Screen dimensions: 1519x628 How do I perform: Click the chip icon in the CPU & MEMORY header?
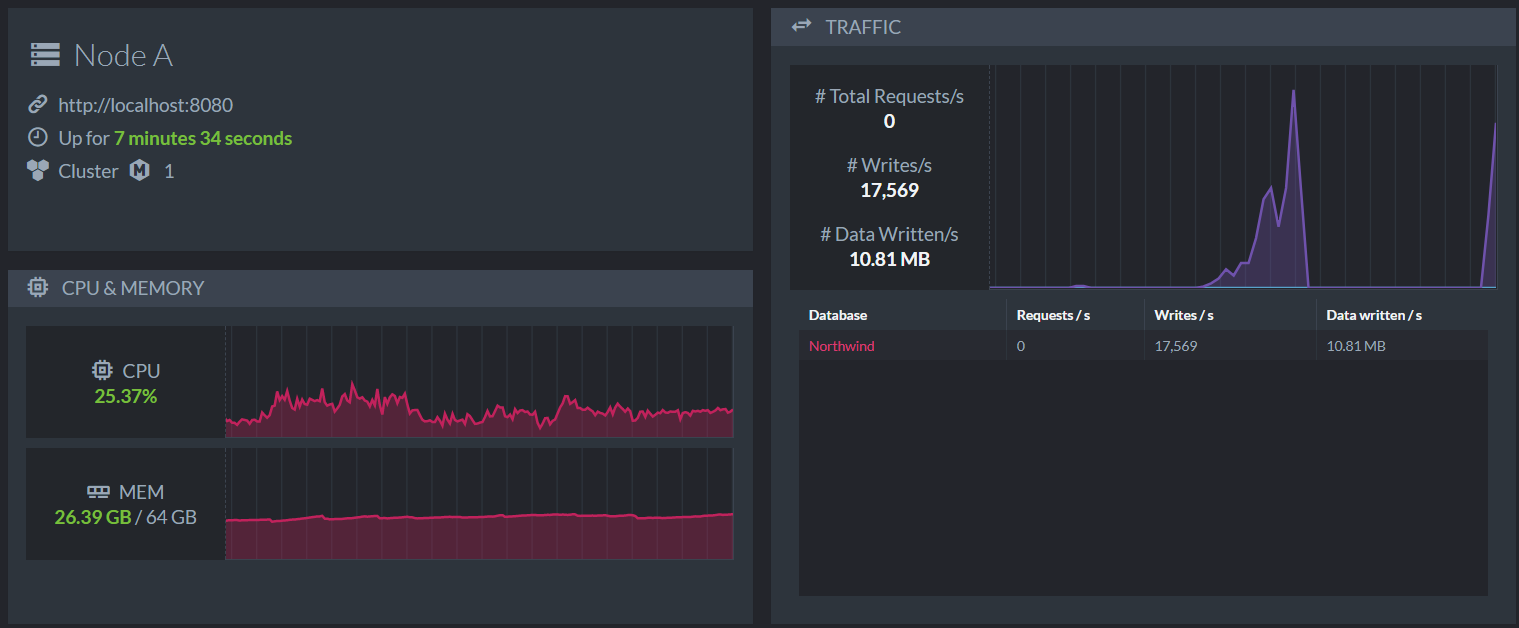click(x=38, y=288)
